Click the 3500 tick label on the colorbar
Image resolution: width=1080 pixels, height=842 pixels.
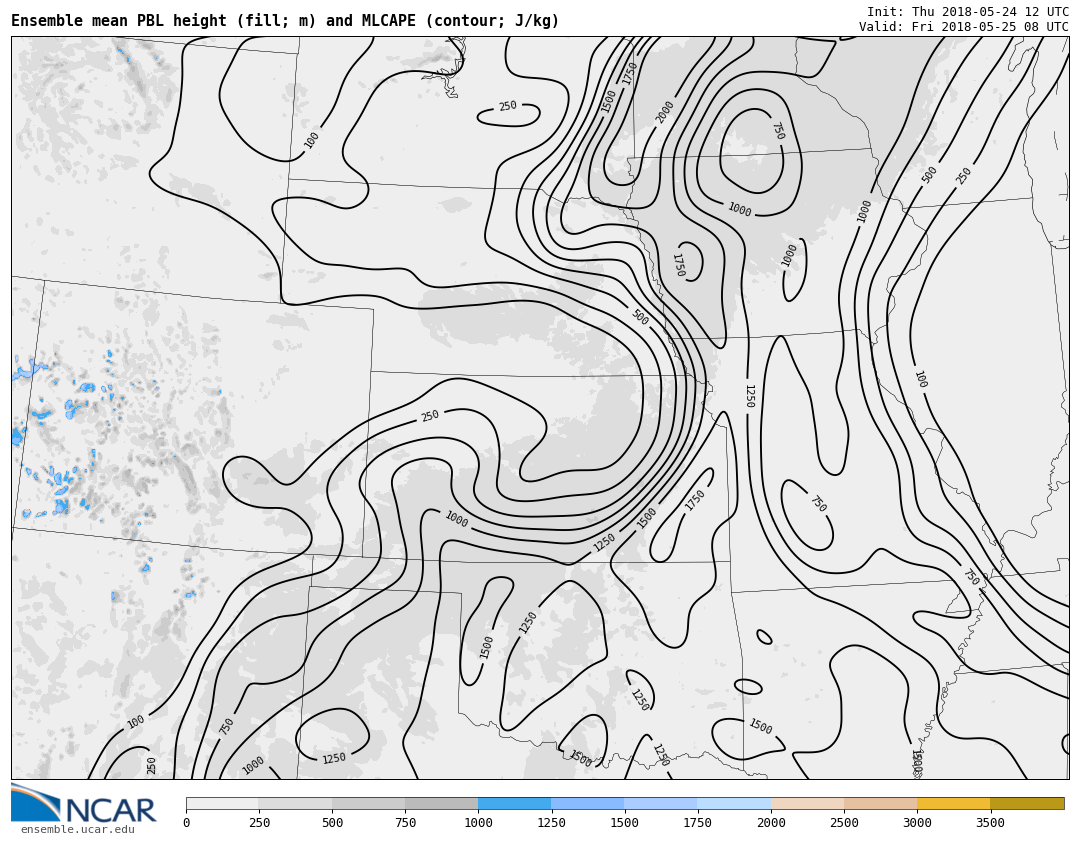[990, 823]
